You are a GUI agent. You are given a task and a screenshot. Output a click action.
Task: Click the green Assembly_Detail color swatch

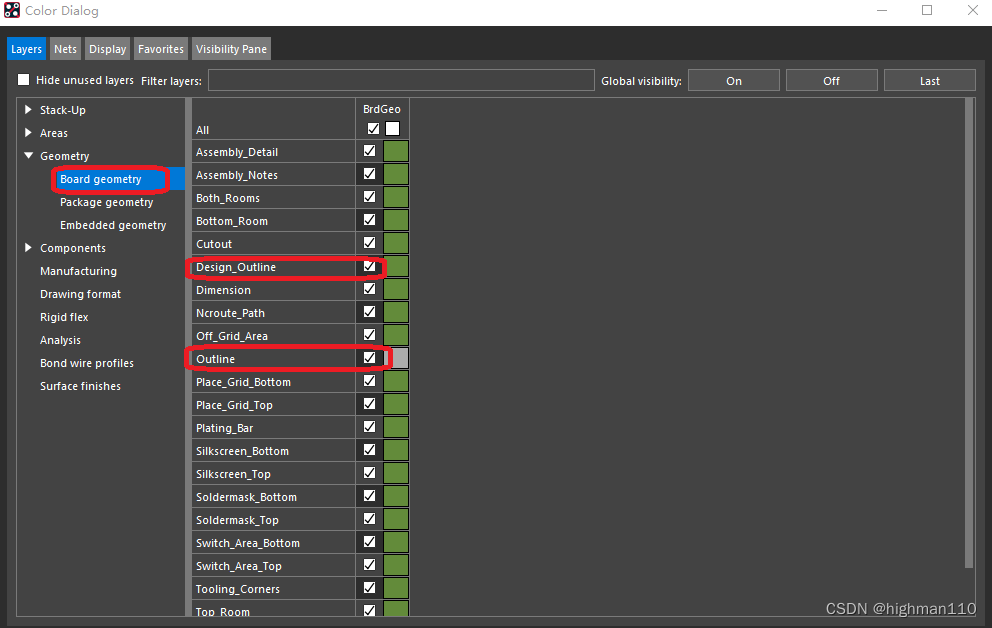pyautogui.click(x=396, y=152)
